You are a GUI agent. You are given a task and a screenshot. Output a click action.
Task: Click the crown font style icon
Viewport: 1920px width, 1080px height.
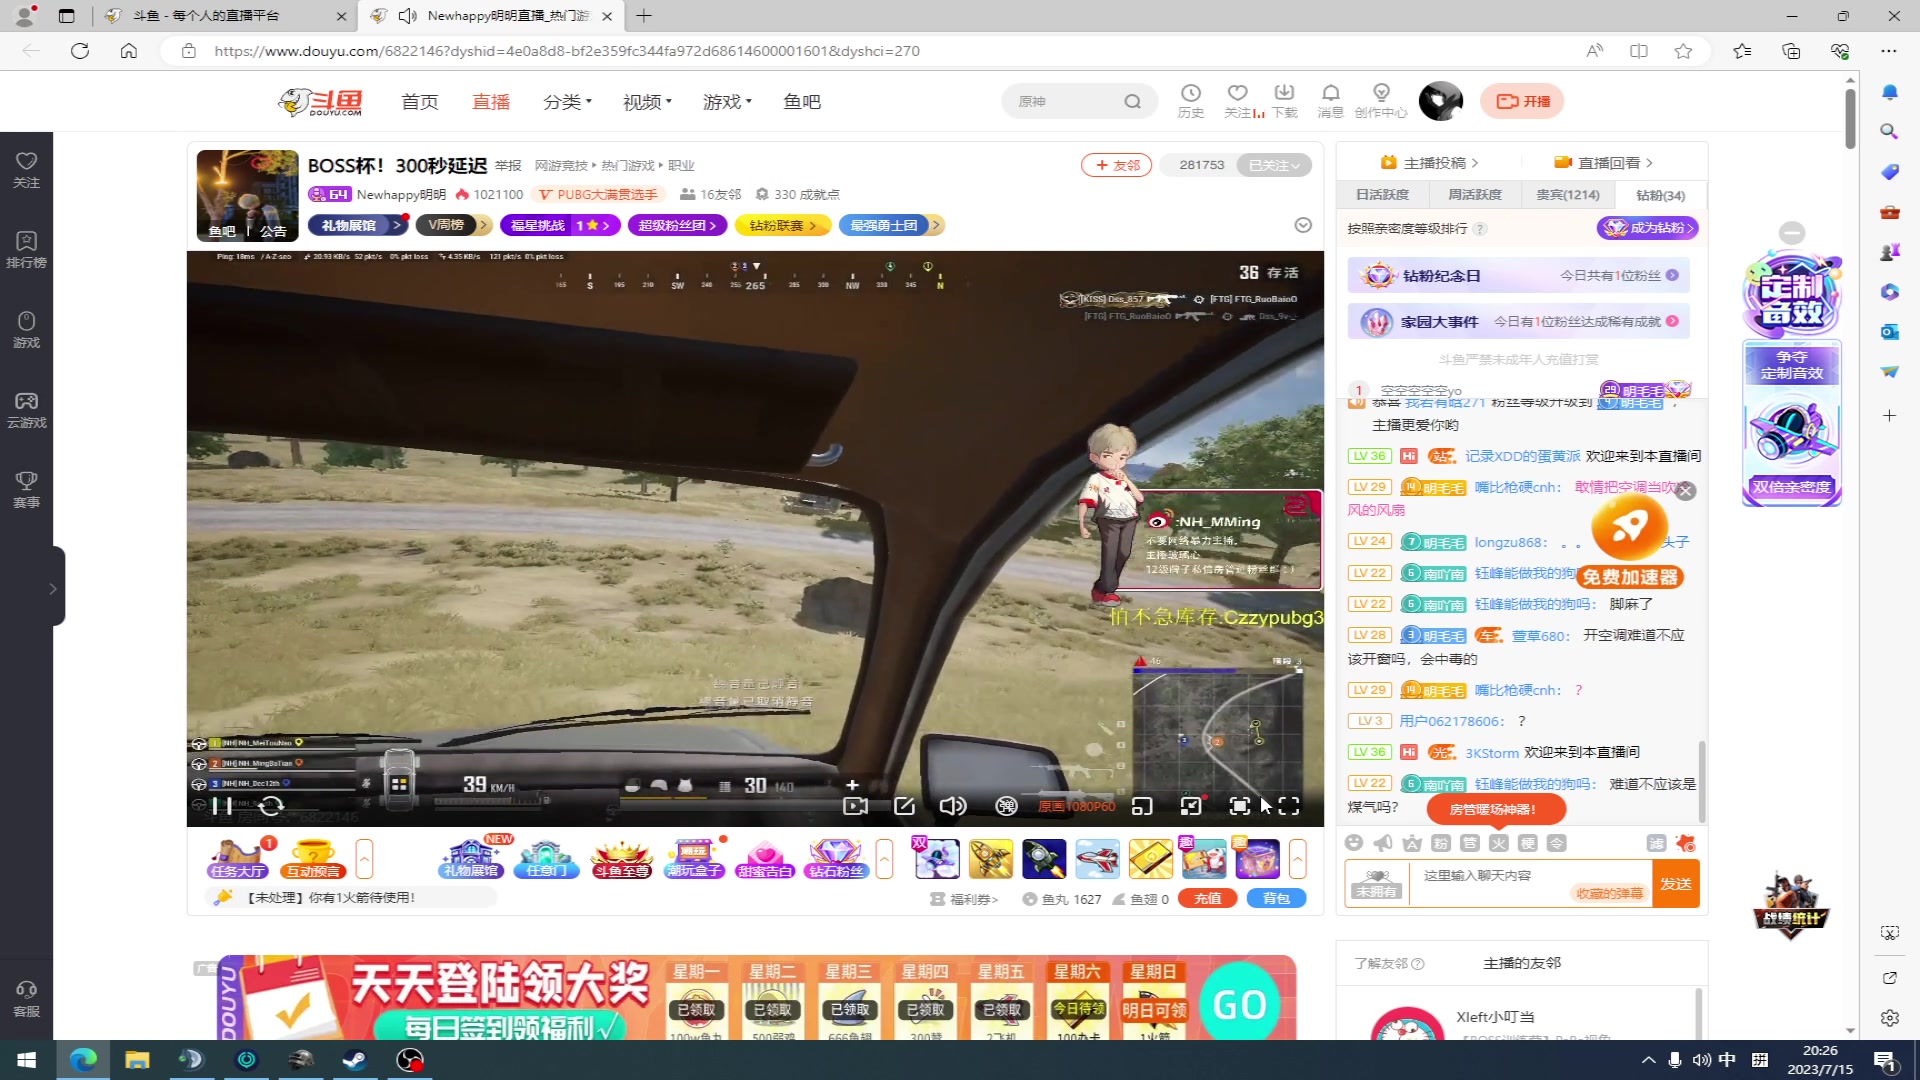coord(1412,843)
